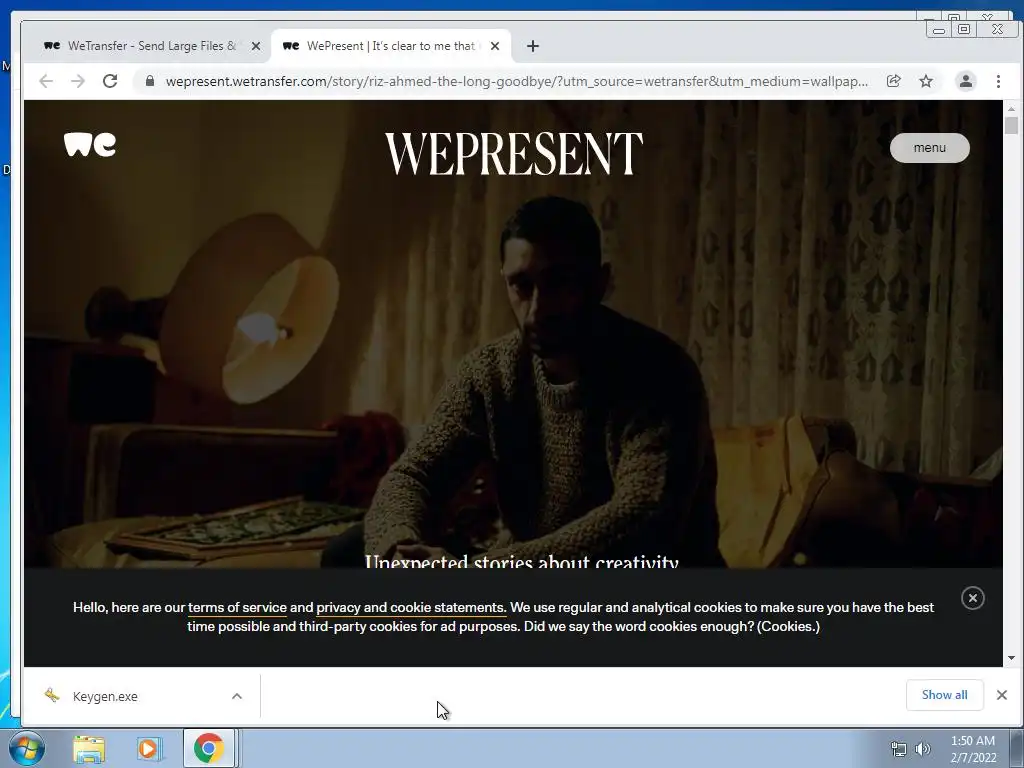Click the page scrollbar up arrow
The height and width of the screenshot is (768, 1024).
1012,108
